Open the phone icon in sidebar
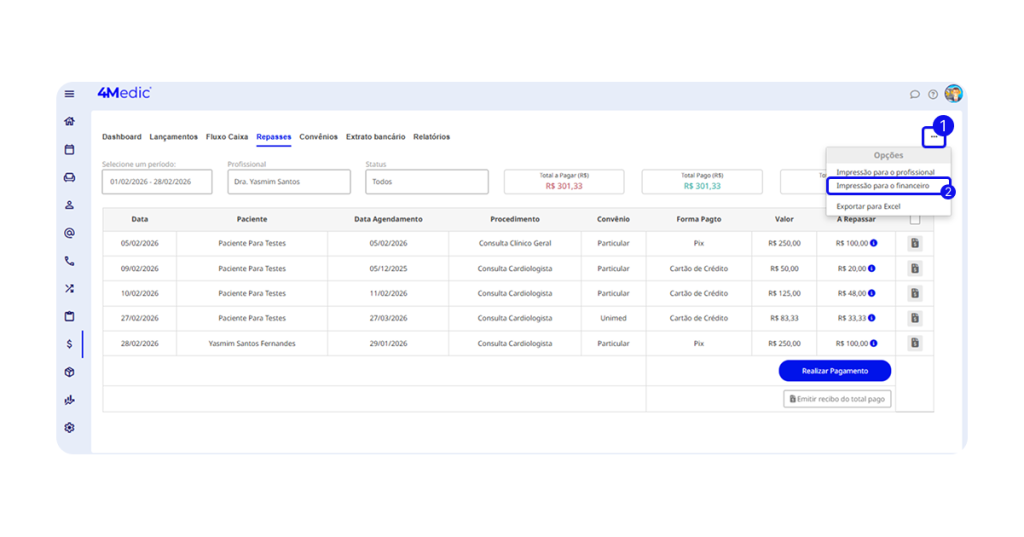 [x=69, y=261]
